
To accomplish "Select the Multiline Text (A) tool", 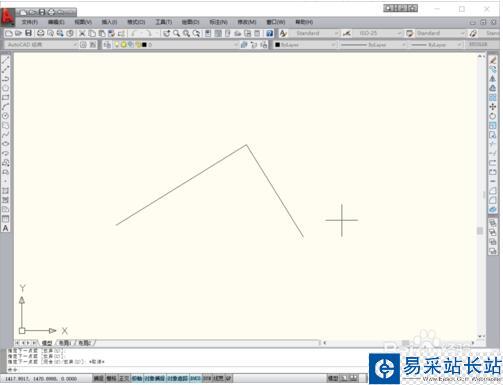I will point(6,228).
